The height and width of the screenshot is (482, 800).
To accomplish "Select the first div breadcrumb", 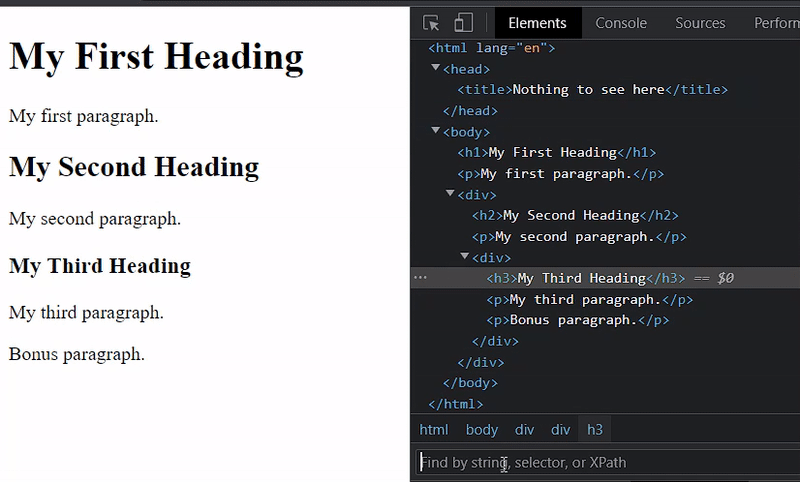I will [524, 430].
